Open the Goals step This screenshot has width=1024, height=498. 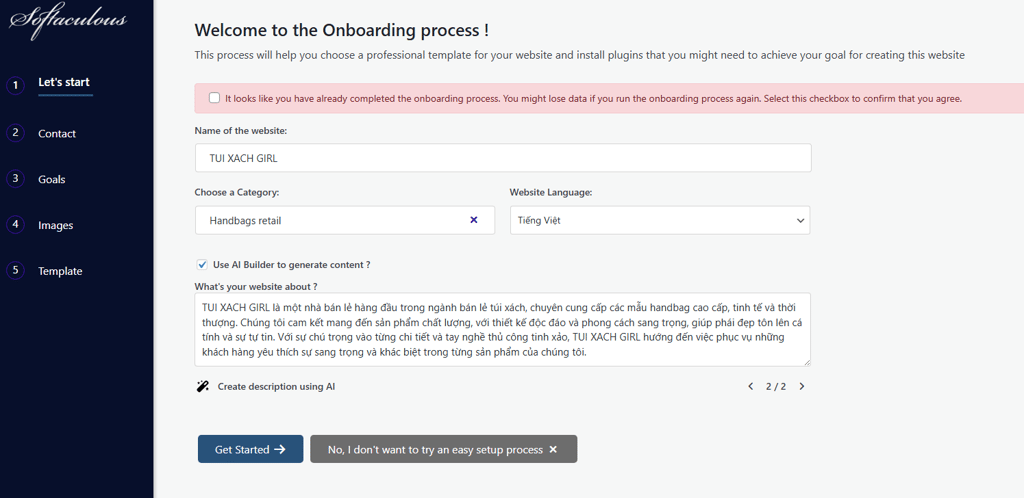(52, 180)
